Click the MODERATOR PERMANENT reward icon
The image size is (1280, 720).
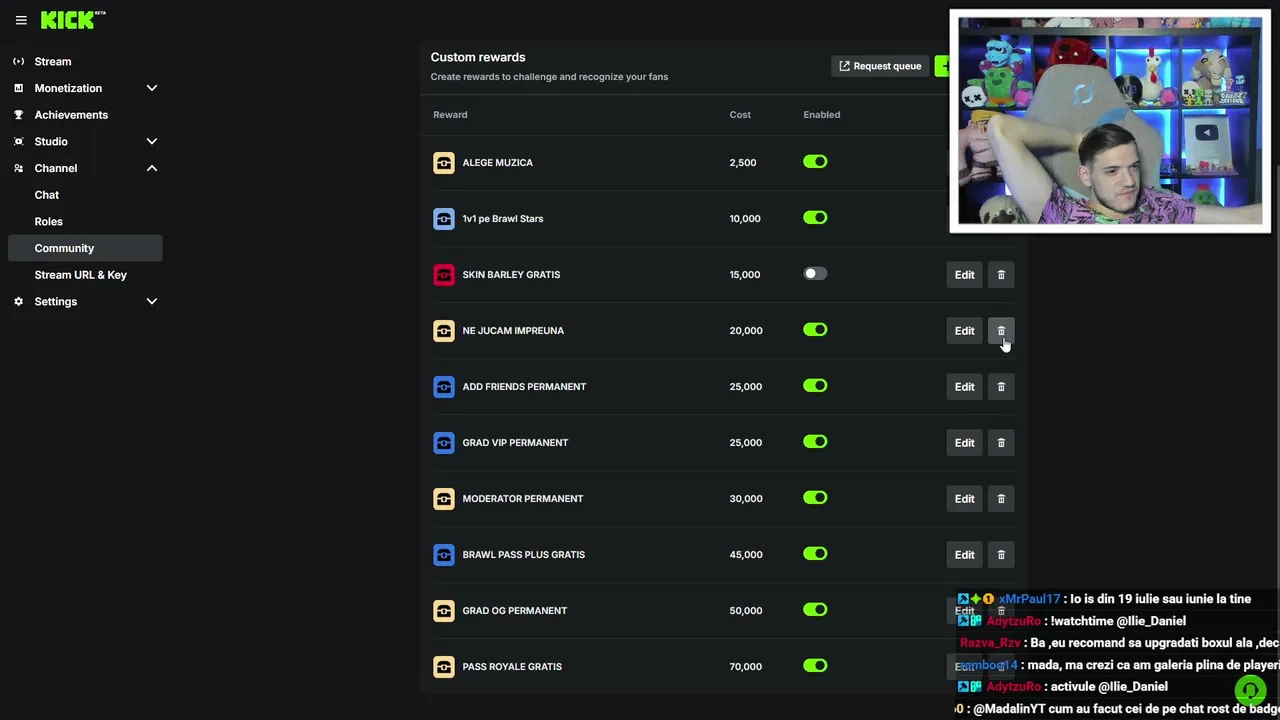tap(444, 498)
